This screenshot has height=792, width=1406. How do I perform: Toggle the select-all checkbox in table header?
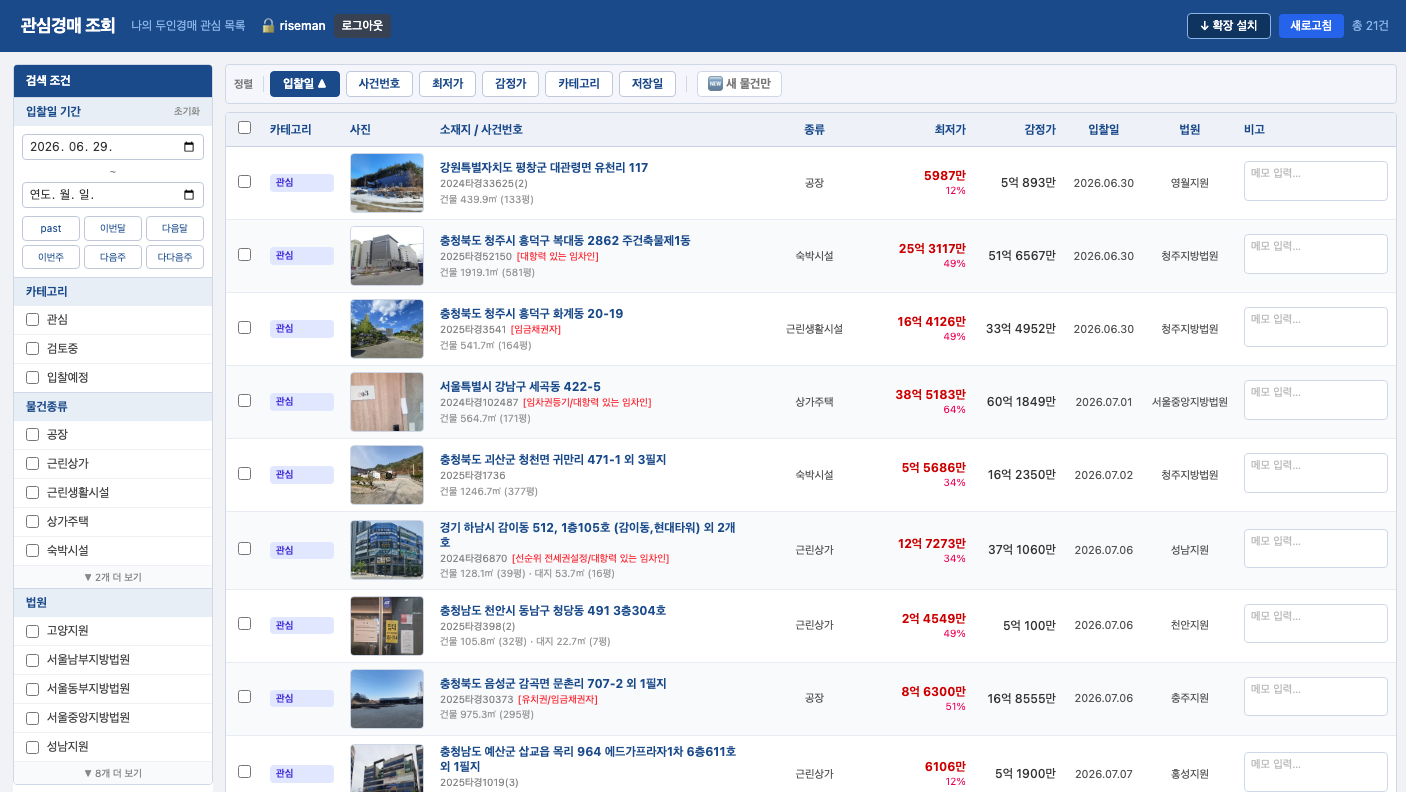pos(244,128)
